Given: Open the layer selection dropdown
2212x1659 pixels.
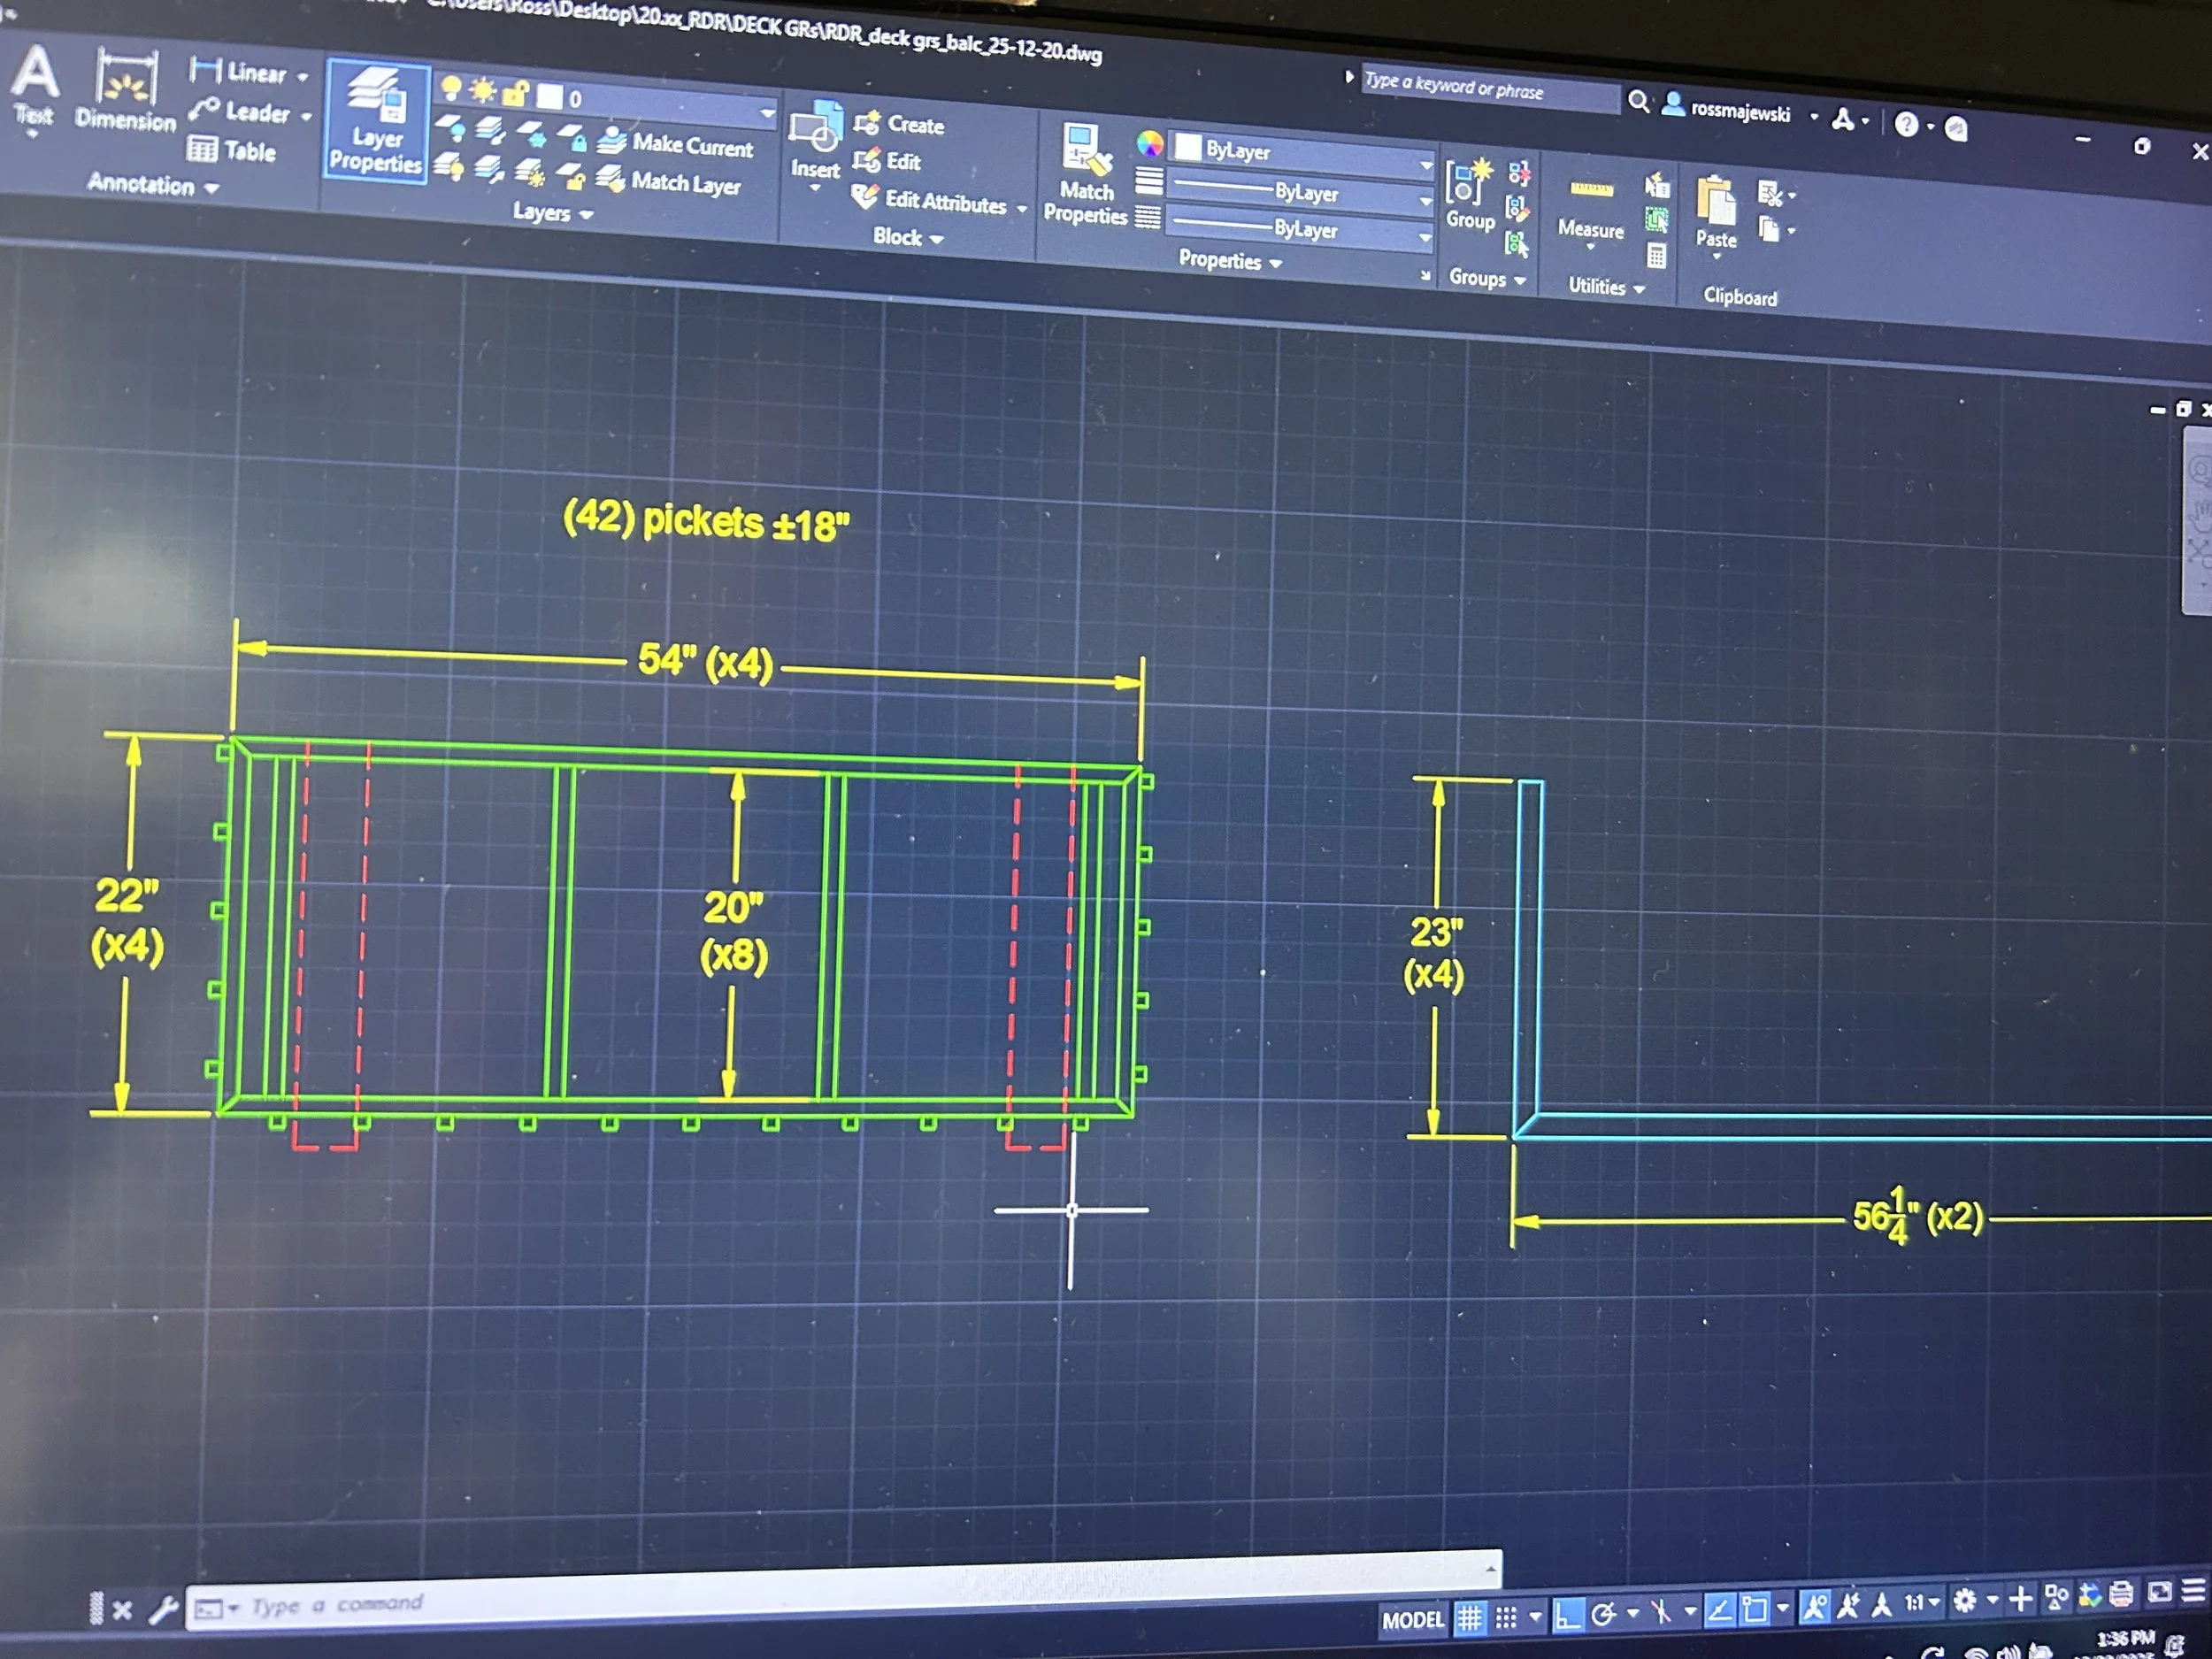Looking at the screenshot, I should click(x=767, y=114).
